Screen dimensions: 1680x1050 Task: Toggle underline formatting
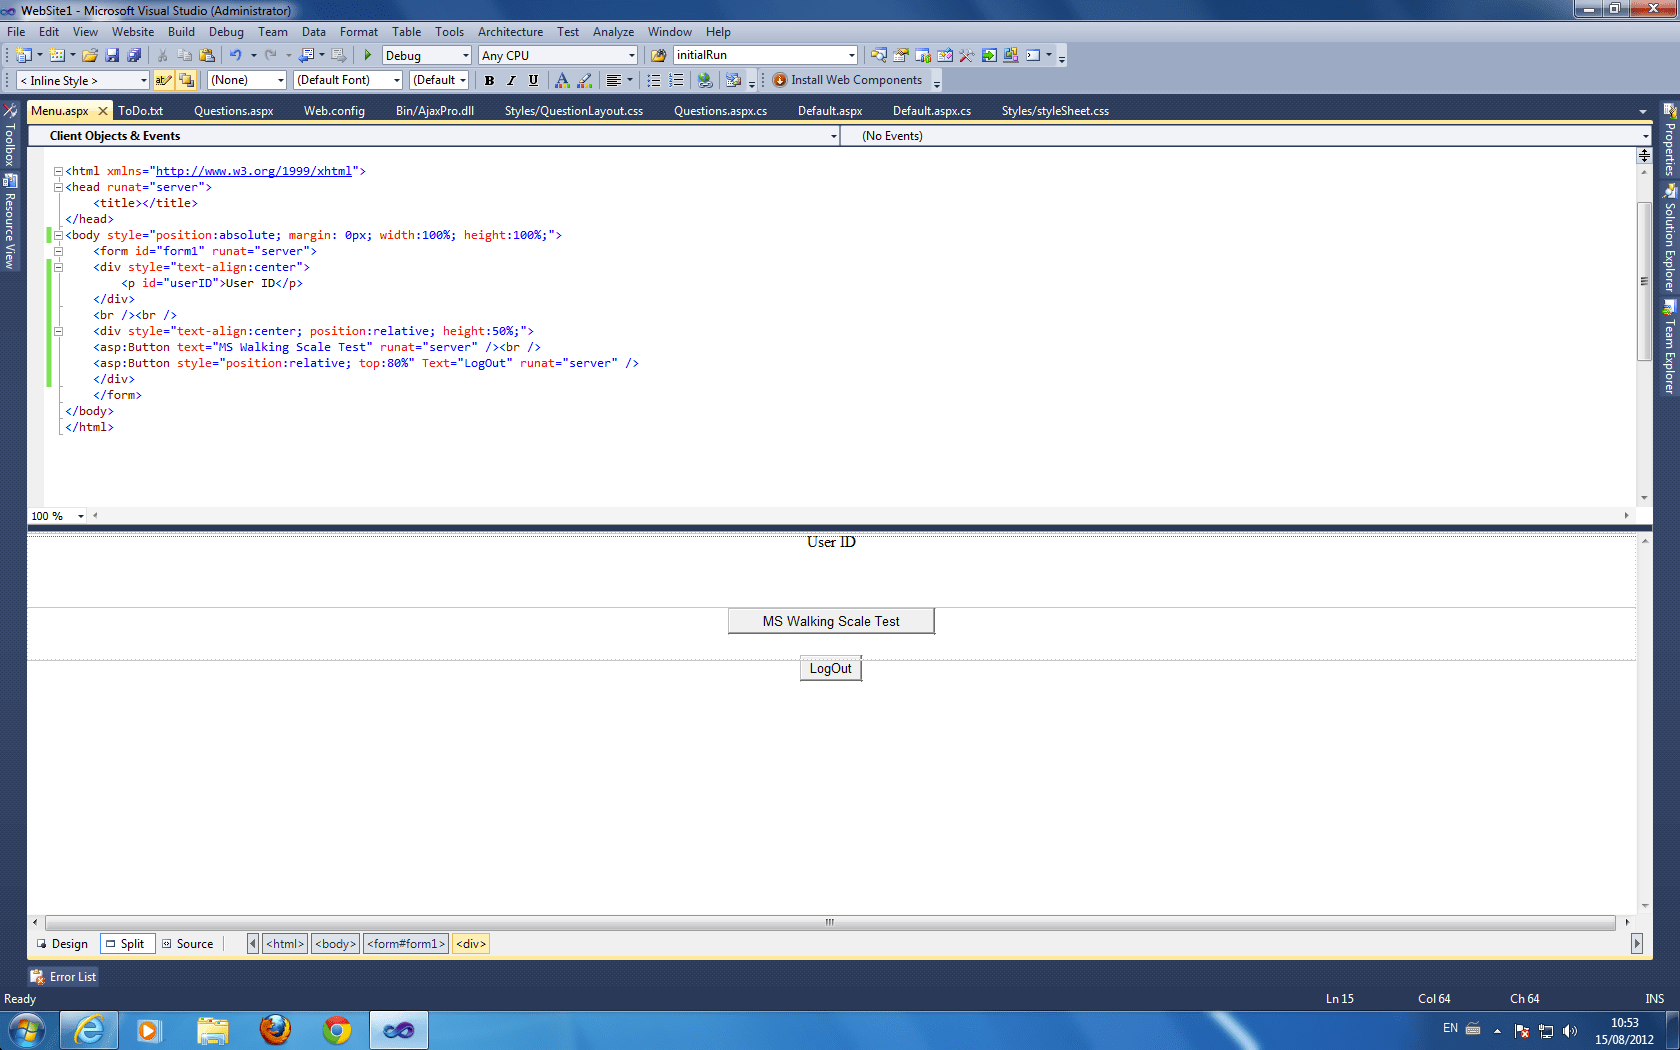[532, 80]
